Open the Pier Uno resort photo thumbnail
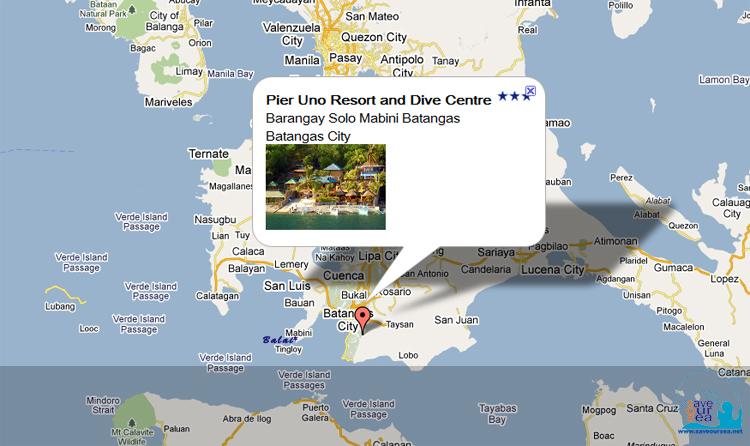The image size is (750, 446). pos(325,187)
